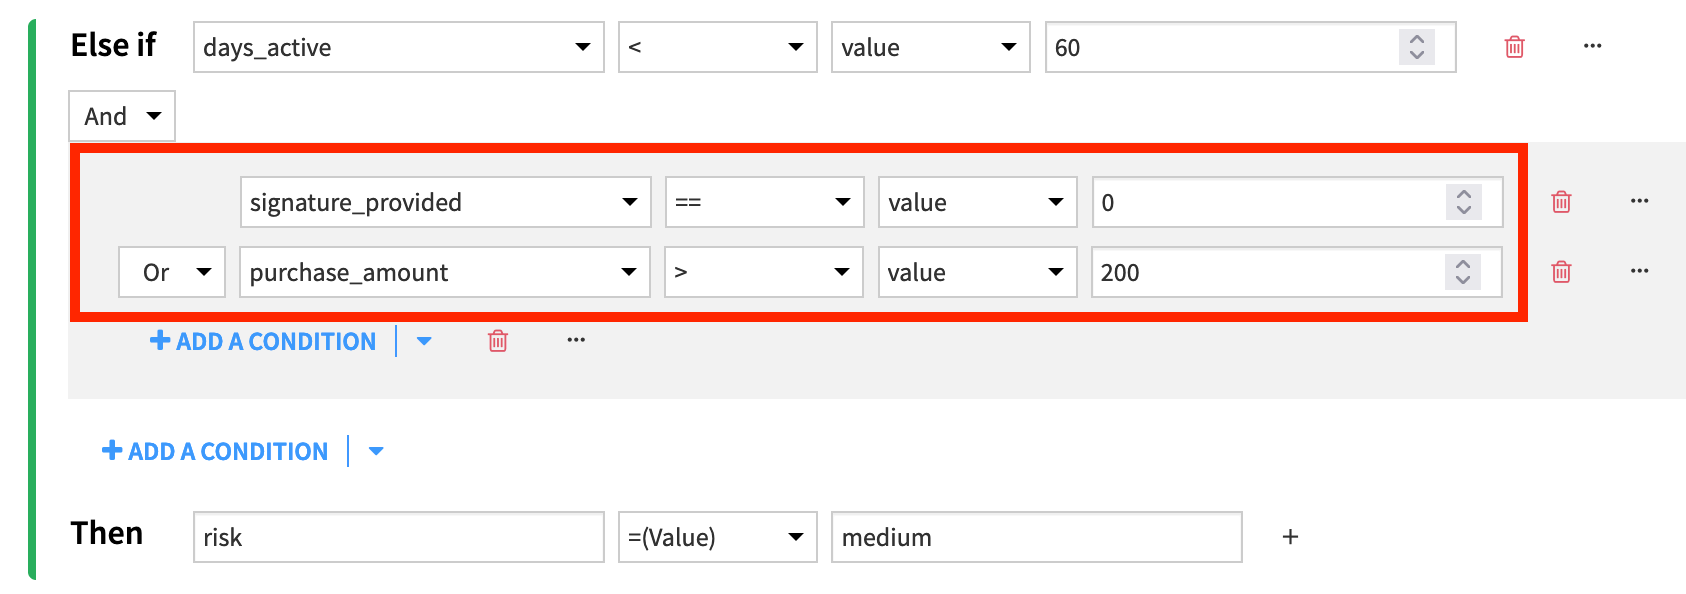
Task: Open more options for the purchase_amount condition
Action: click(x=1640, y=270)
